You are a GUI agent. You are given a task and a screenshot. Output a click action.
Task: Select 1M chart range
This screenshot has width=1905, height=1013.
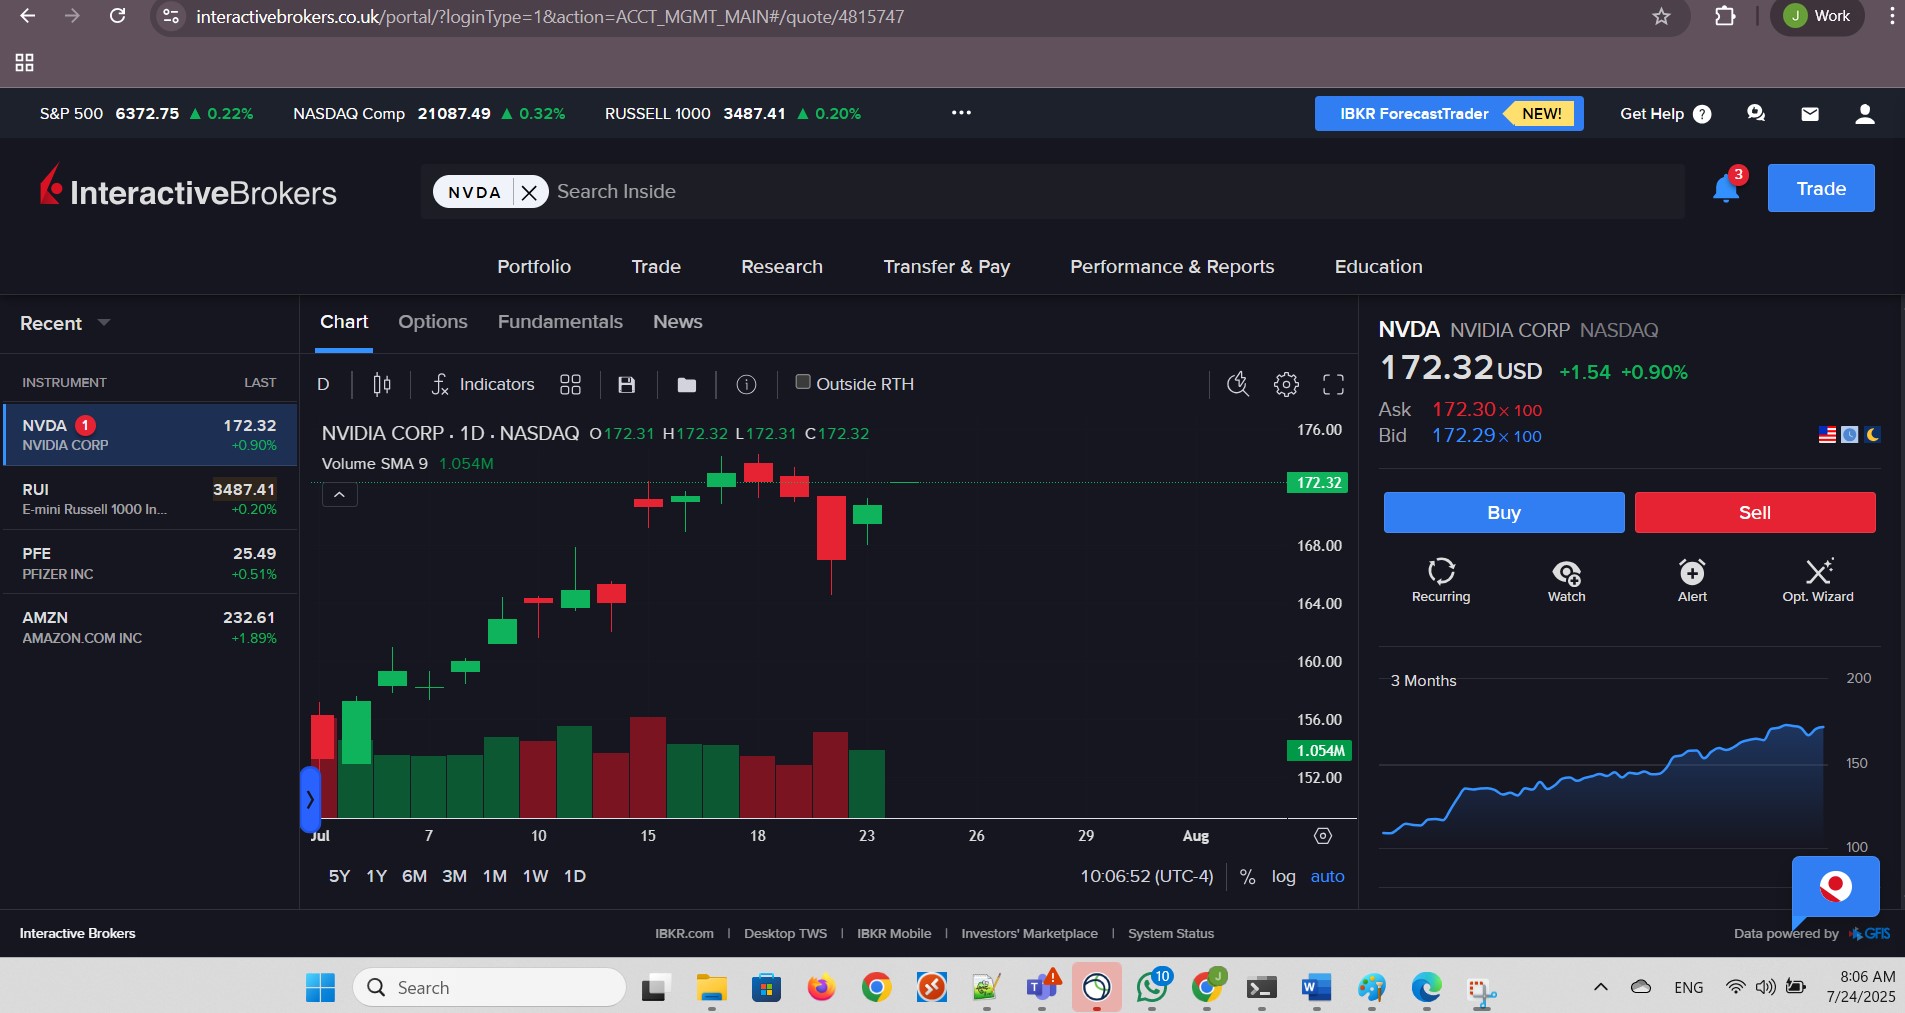494,877
